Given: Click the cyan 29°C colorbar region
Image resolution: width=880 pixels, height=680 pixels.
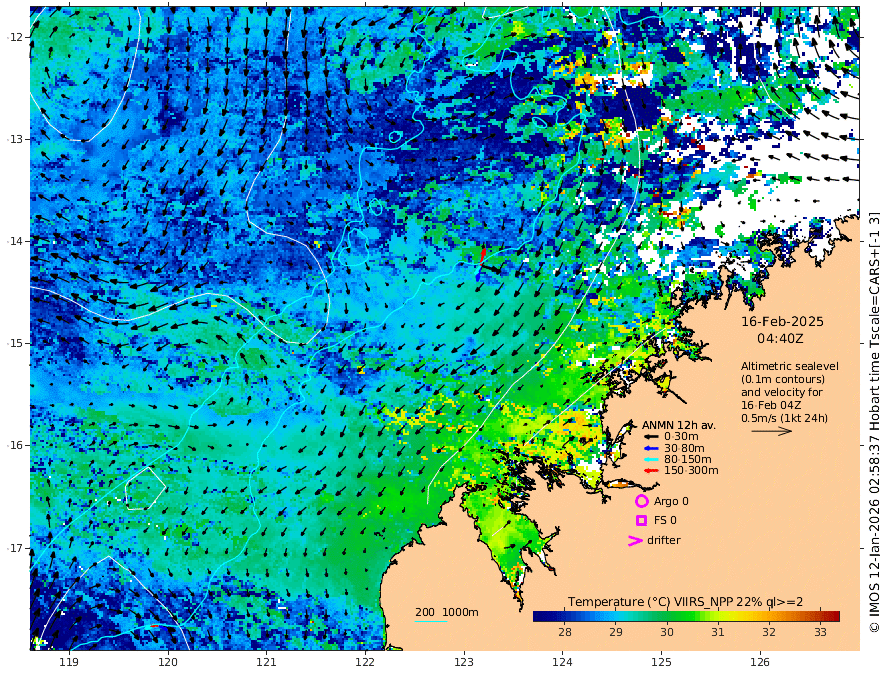Looking at the screenshot, I should (616, 617).
